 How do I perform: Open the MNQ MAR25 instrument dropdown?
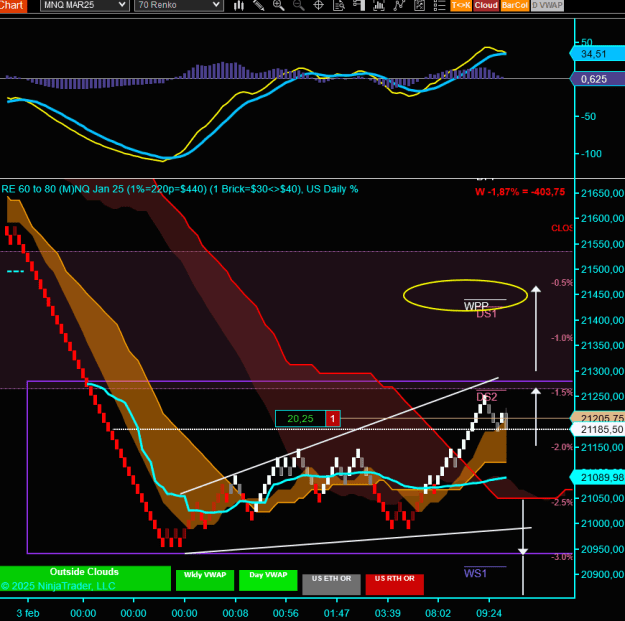point(85,5)
